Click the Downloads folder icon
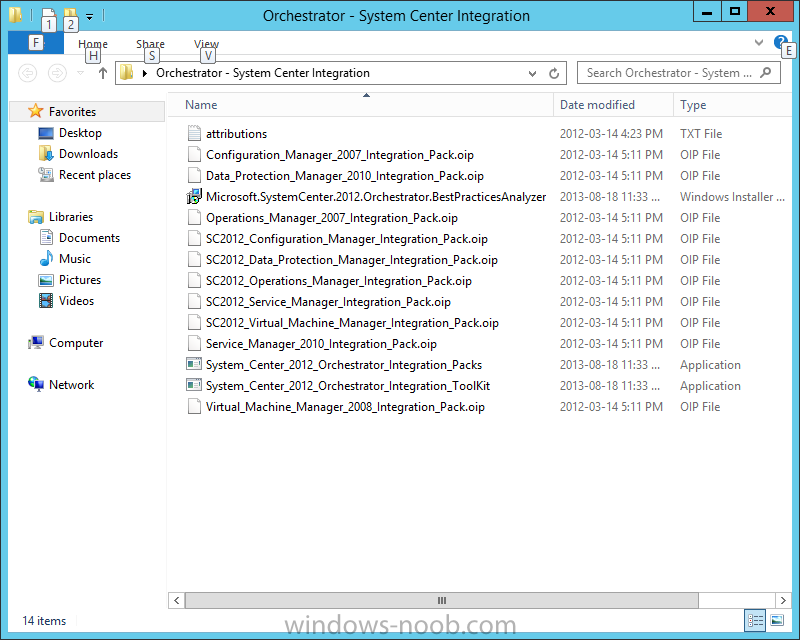 46,154
